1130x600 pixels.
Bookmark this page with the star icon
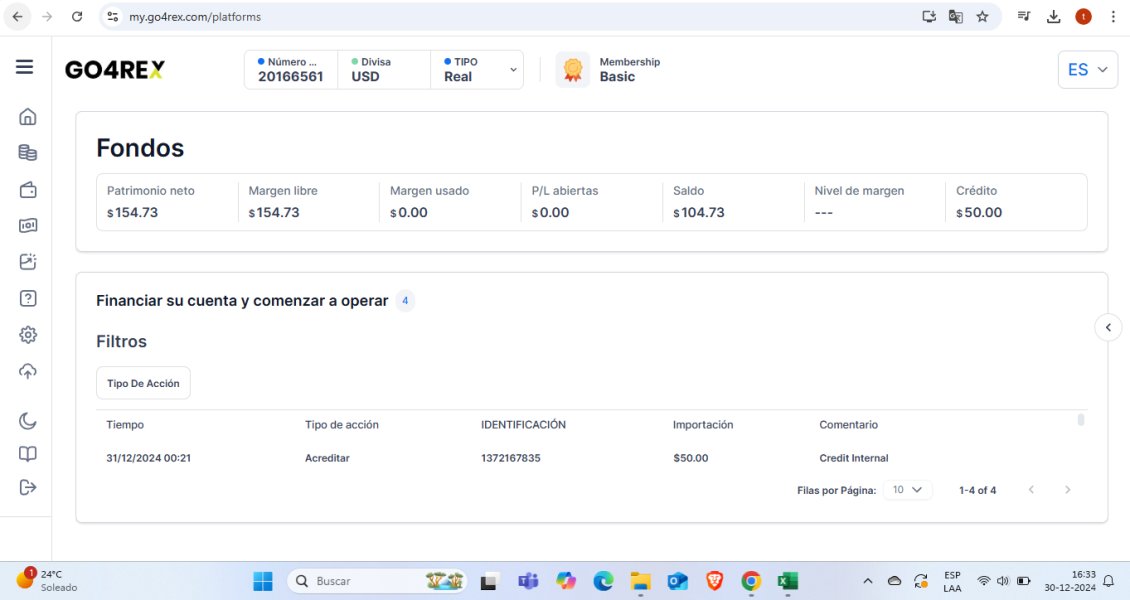[x=982, y=17]
